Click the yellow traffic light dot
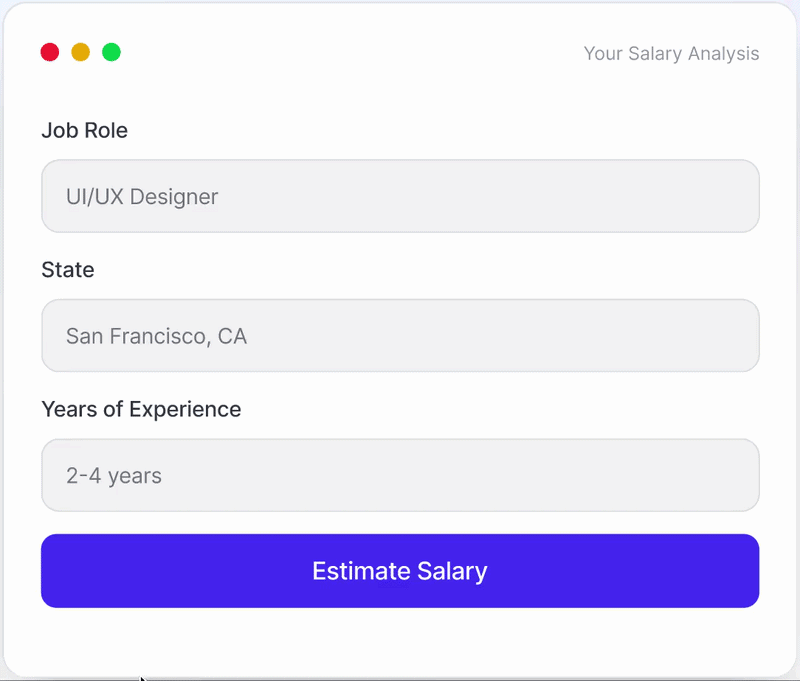 click(81, 51)
